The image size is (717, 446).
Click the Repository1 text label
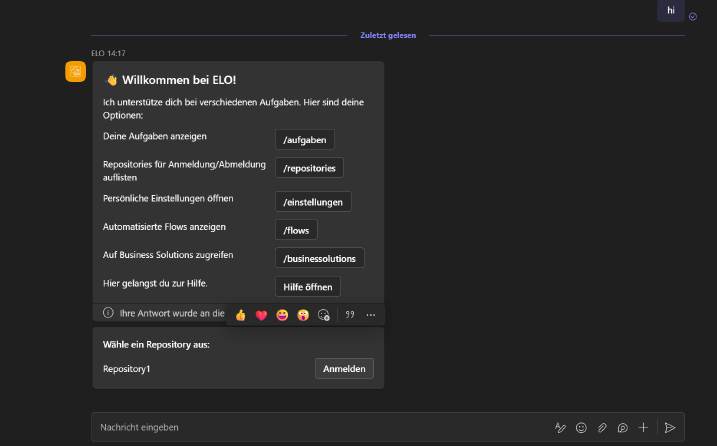click(126, 369)
